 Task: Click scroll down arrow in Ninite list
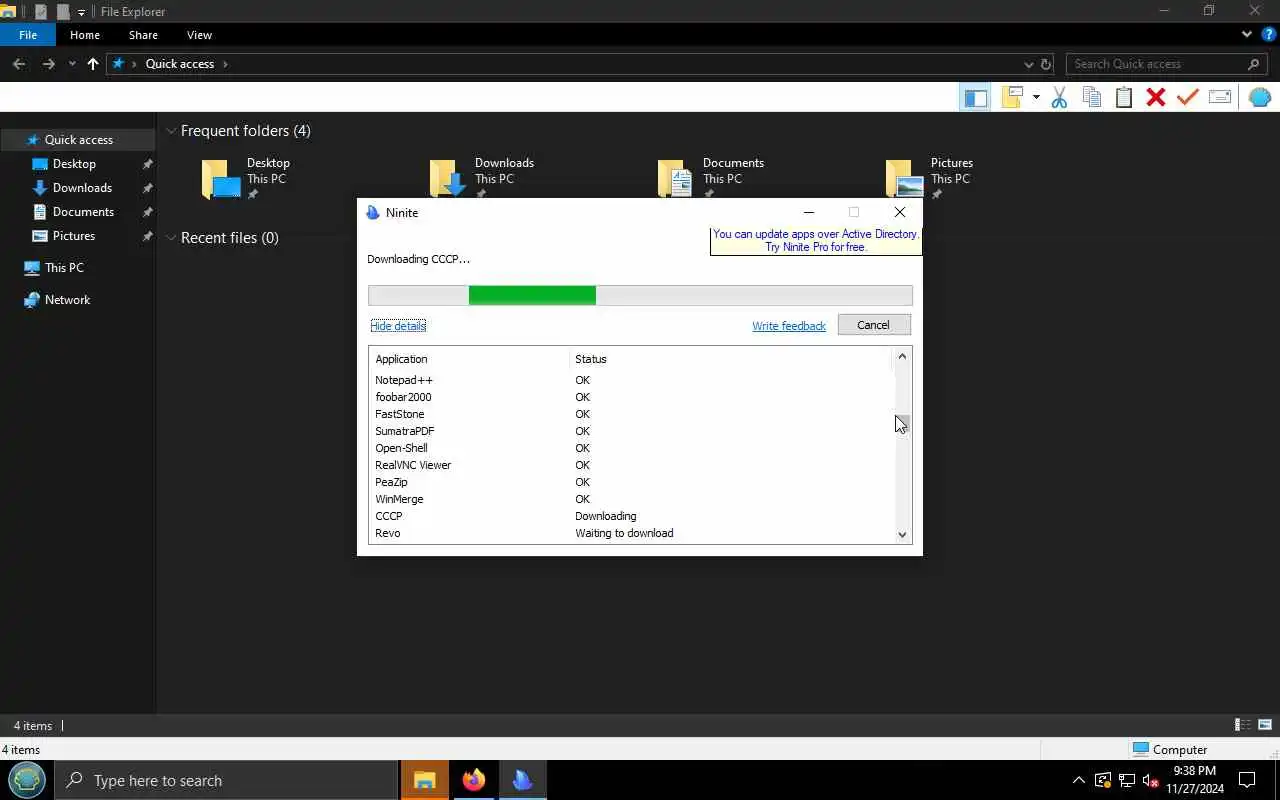coord(902,534)
